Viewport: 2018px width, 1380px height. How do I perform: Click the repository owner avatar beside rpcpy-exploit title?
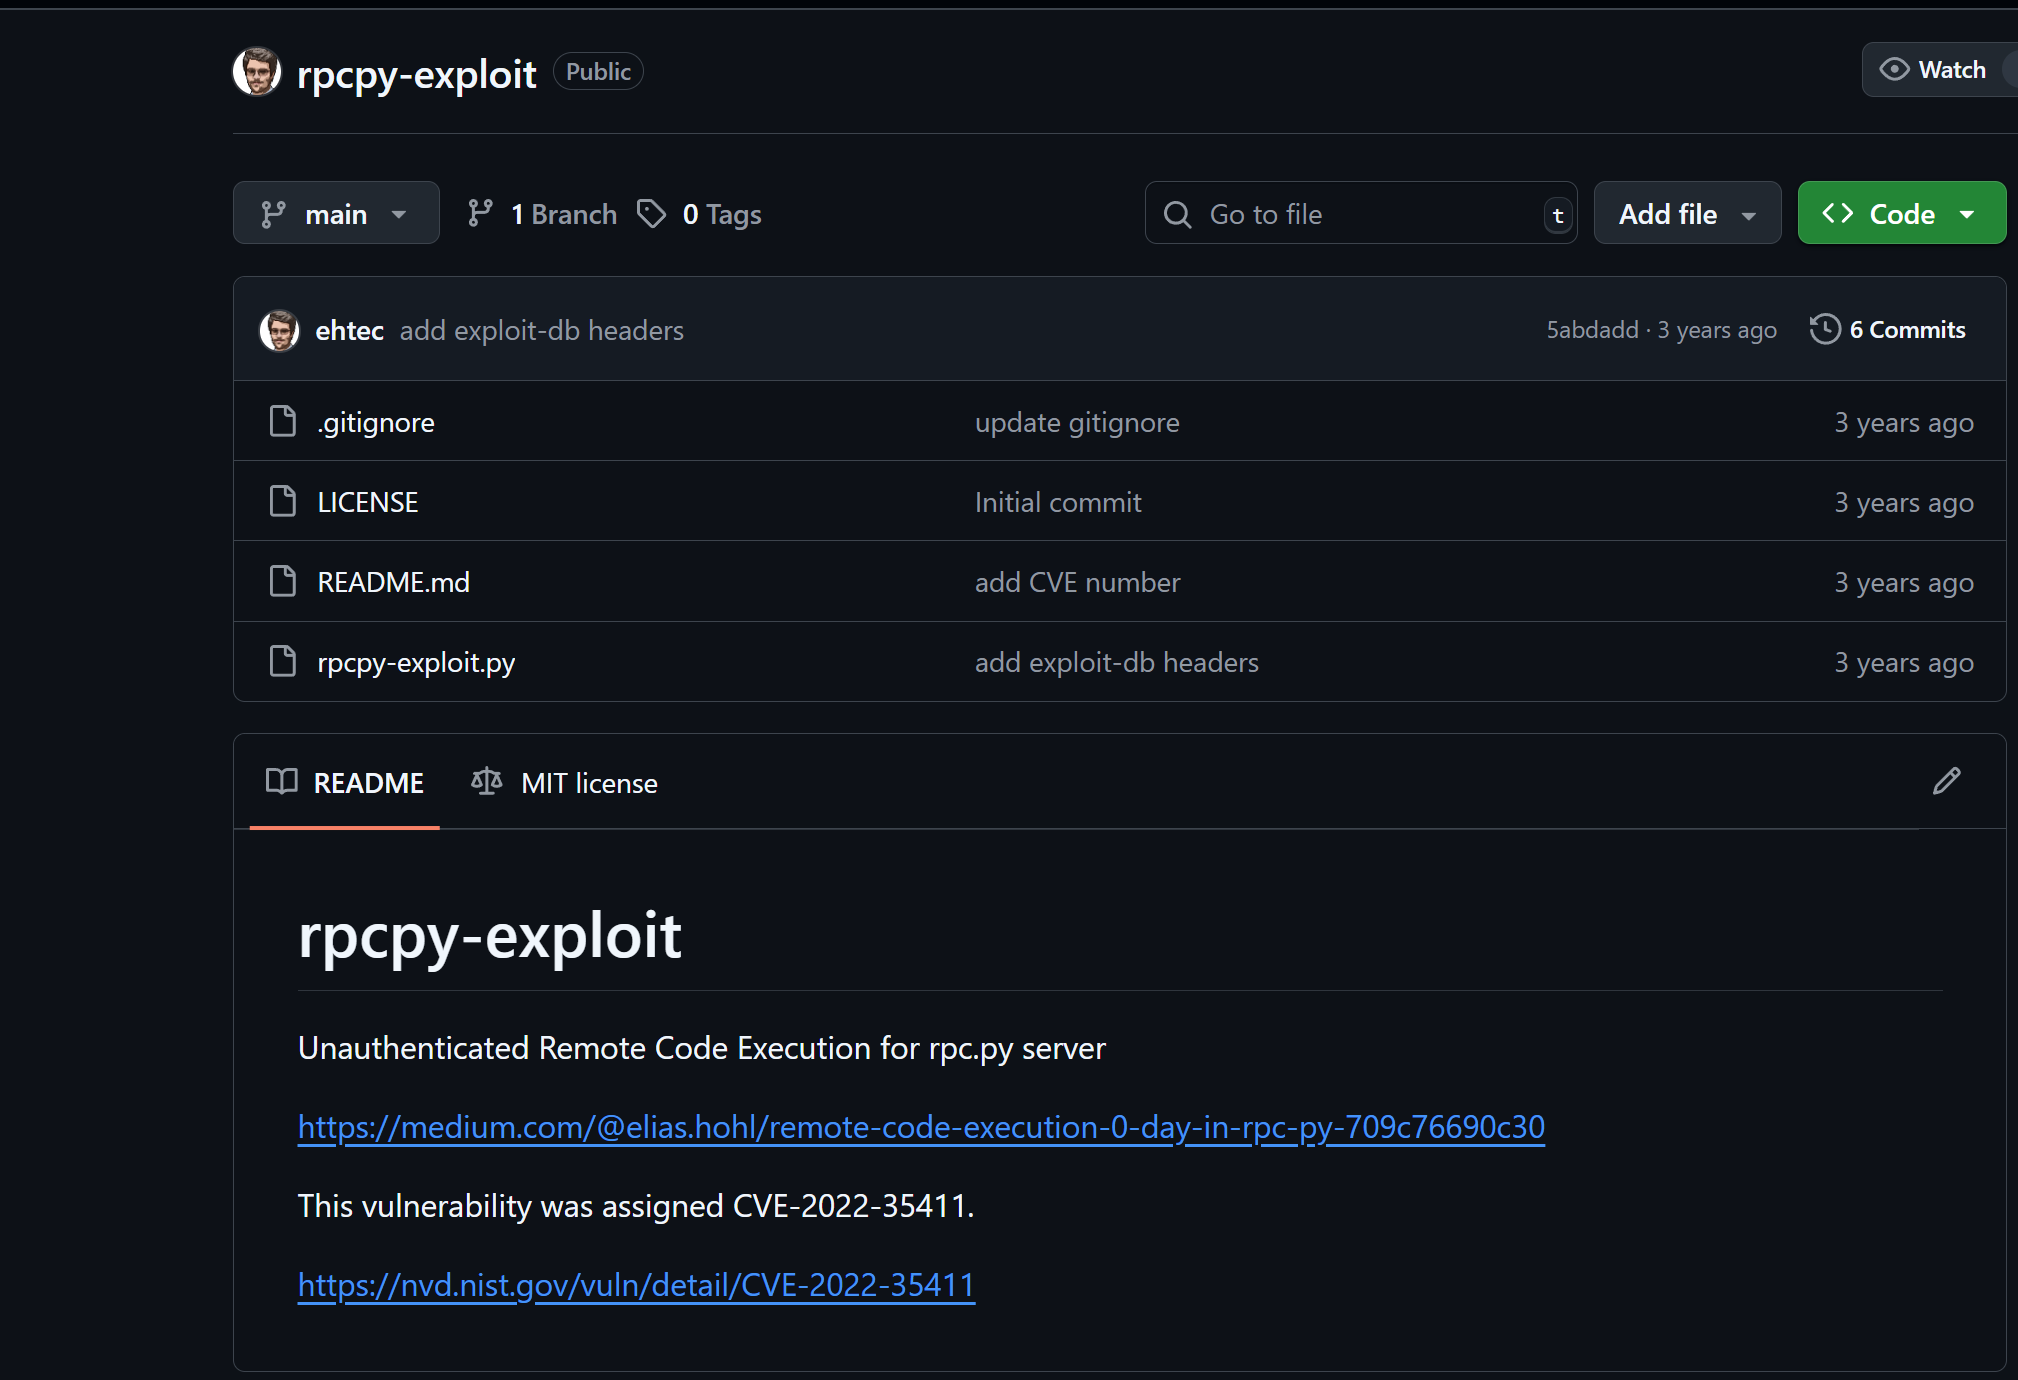click(257, 72)
